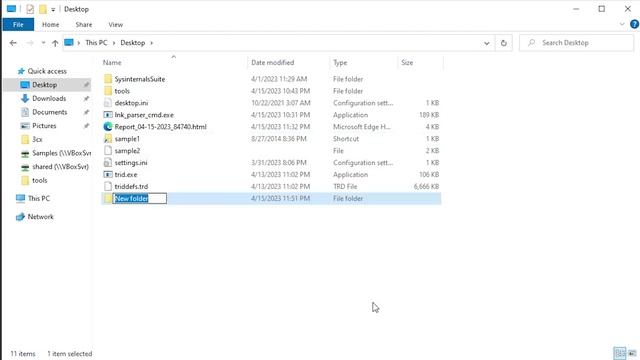640x360 pixels.
Task: Open Pictures in the navigation pane
Action: 44,126
